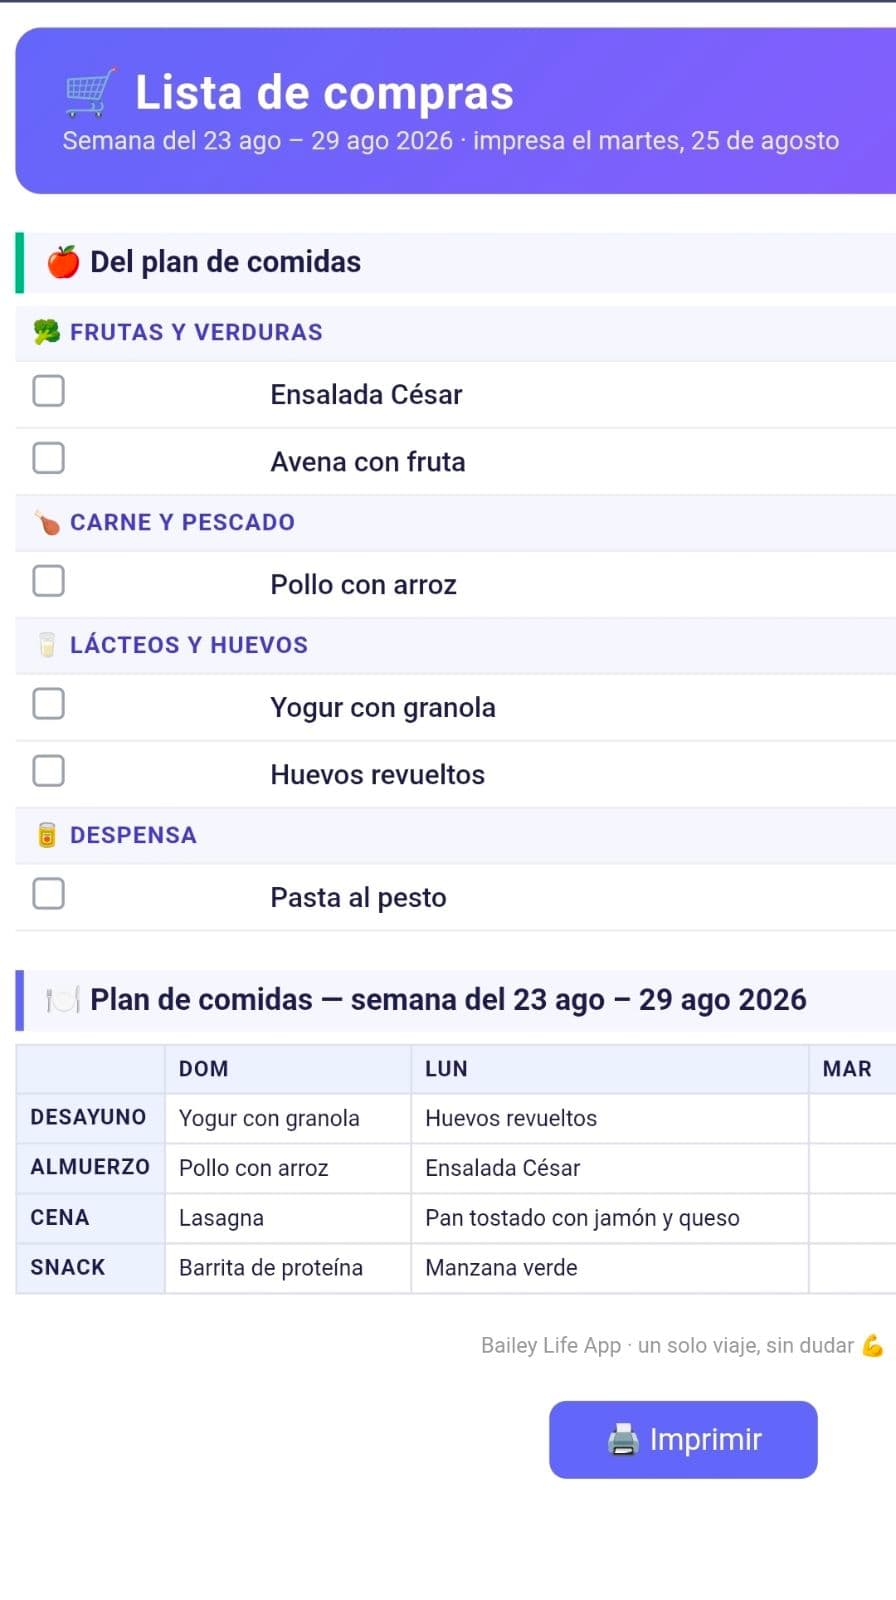Click the flexed arm emoji in footer

click(872, 1346)
